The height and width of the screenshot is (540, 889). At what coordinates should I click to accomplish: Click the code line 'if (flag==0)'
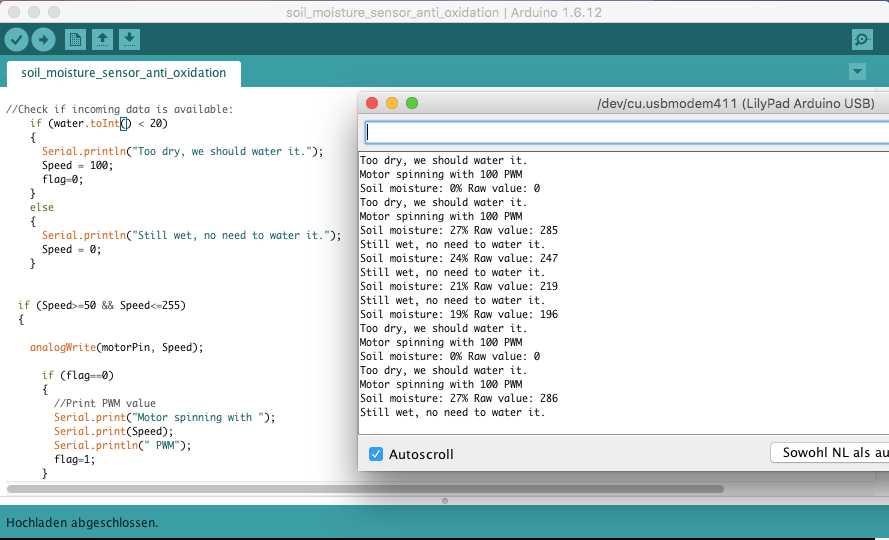pyautogui.click(x=78, y=376)
